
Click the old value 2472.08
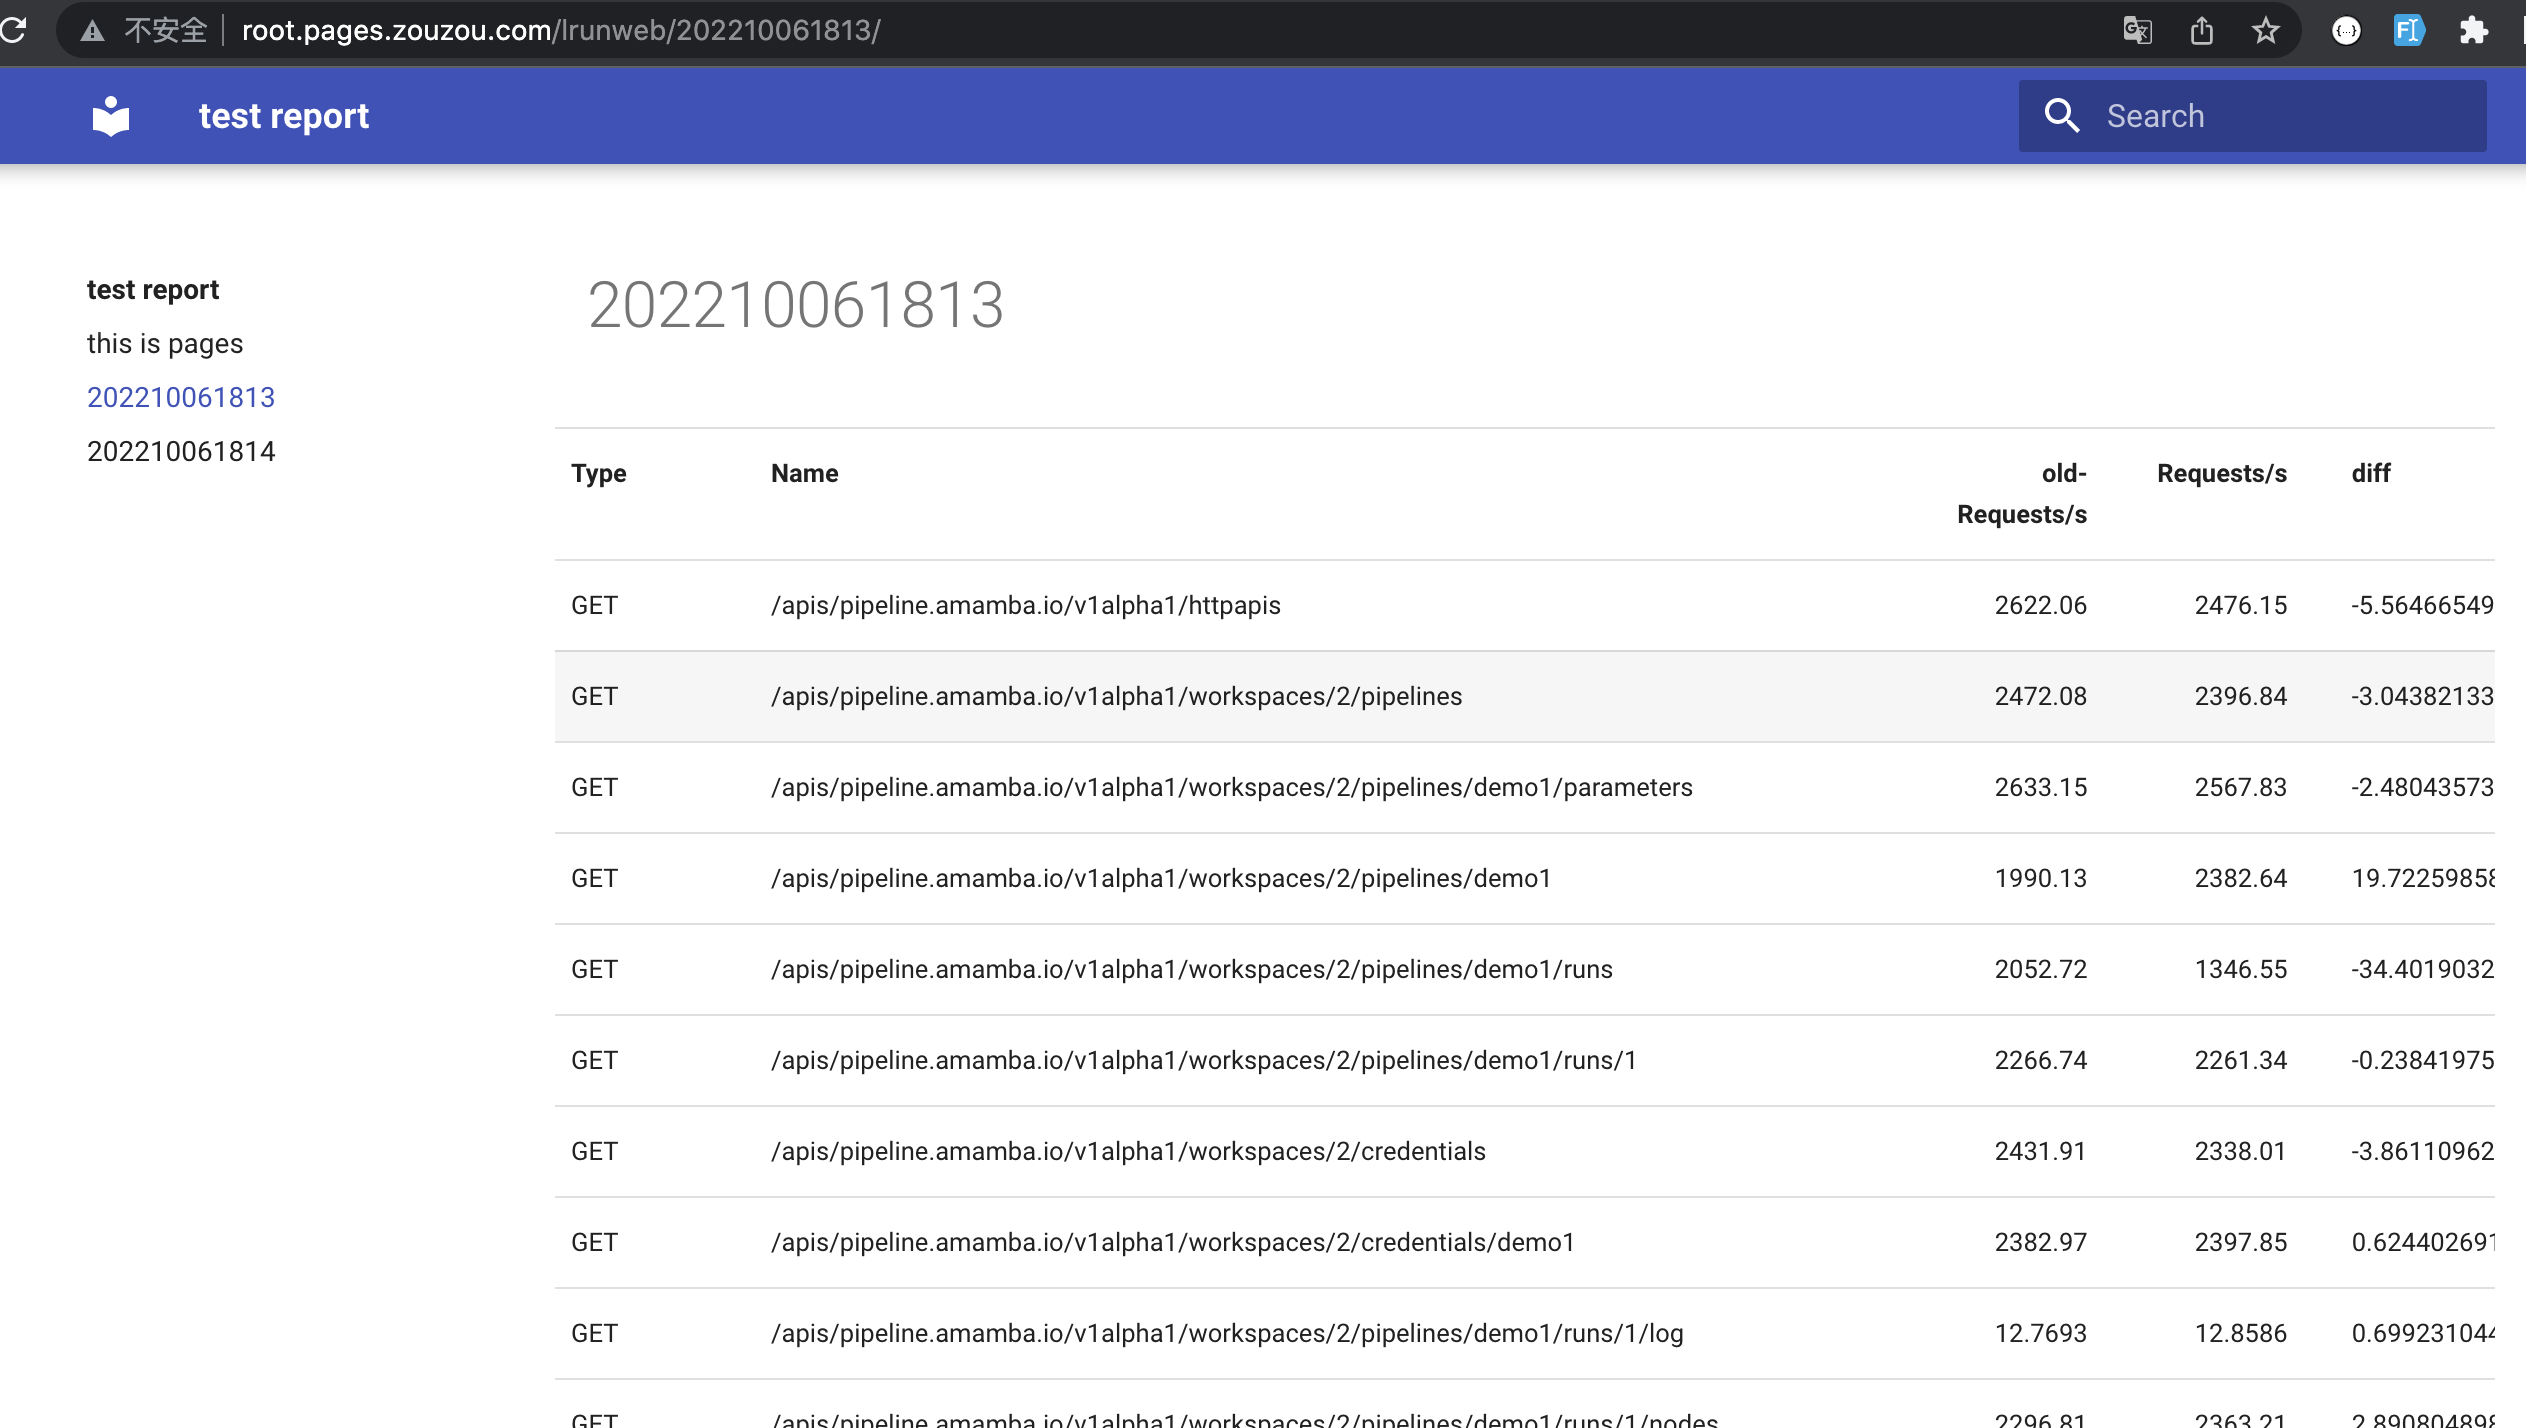[x=2040, y=696]
